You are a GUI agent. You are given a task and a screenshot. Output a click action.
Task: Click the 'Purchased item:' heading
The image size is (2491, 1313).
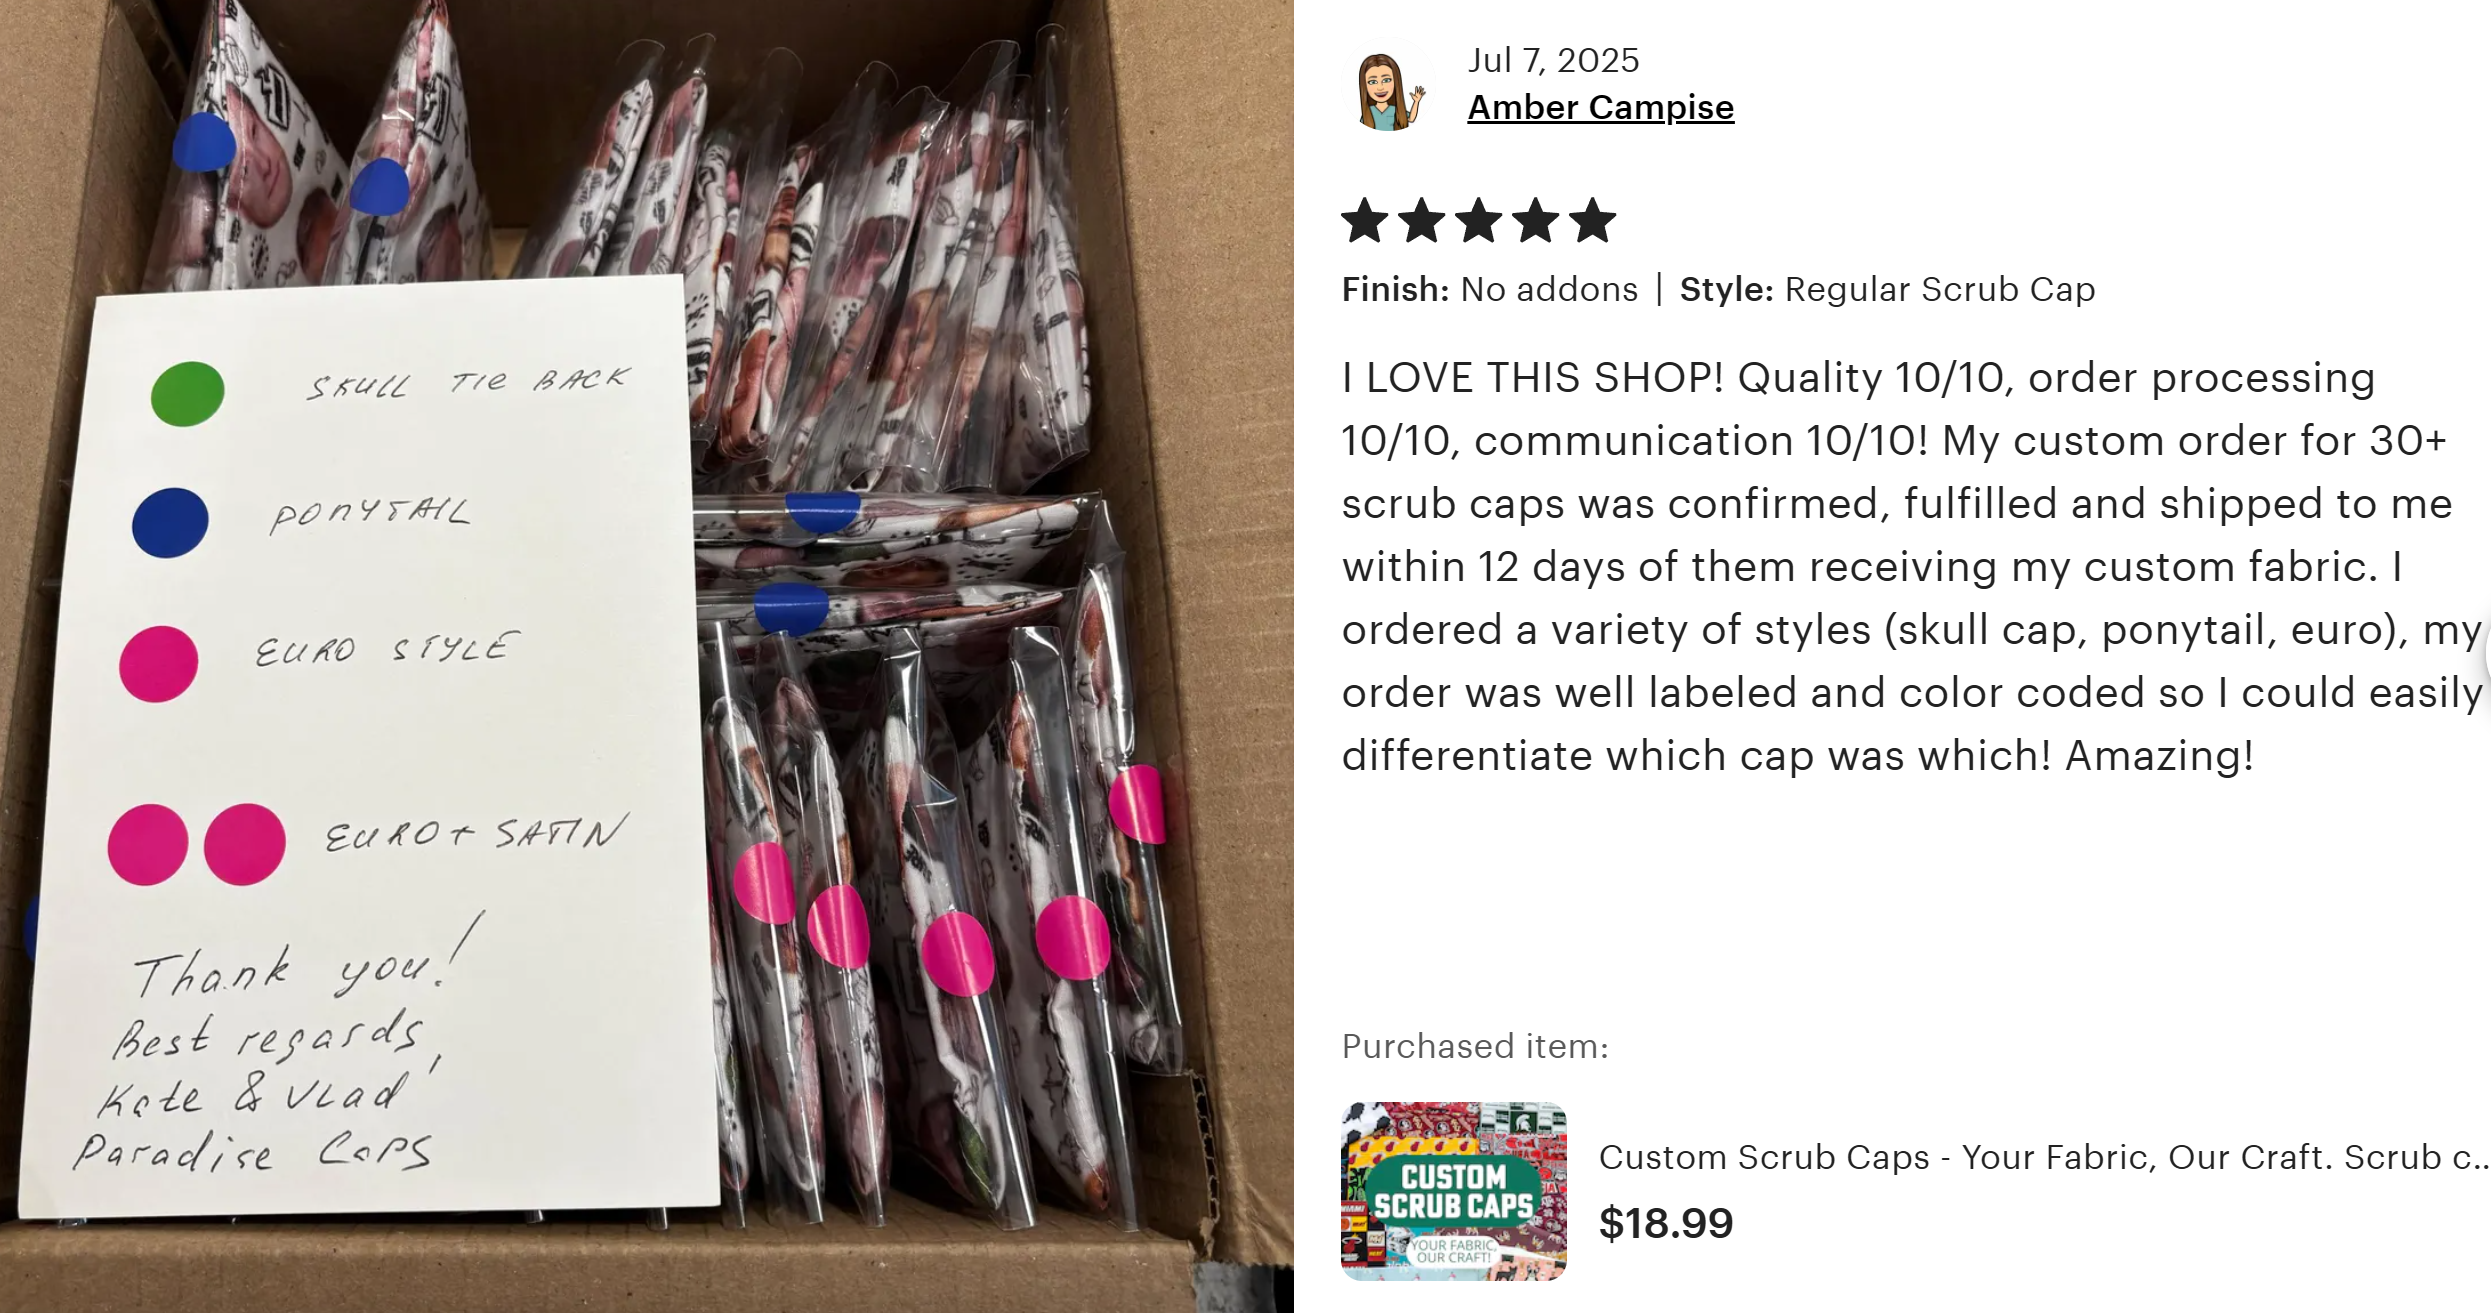[1474, 1046]
